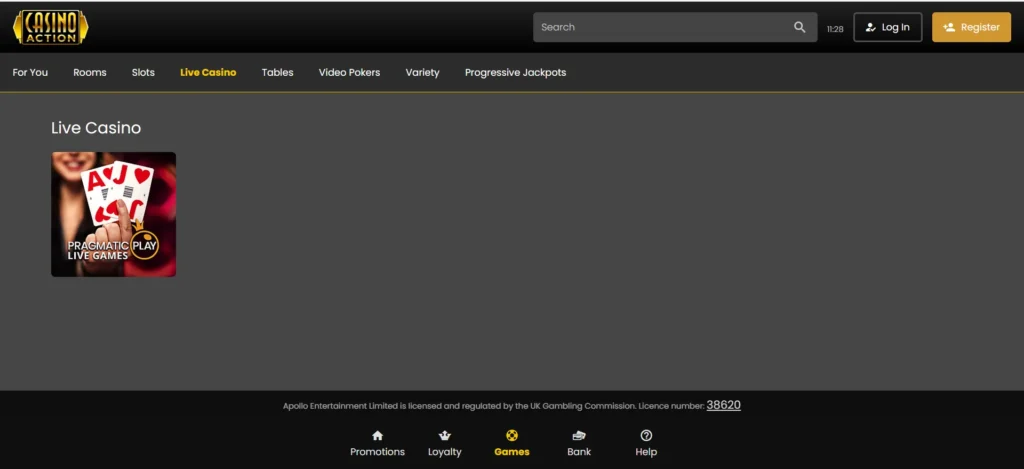Screen dimensions: 1024x469
Task: Open Pragmatic Play Live Games thumbnail
Action: pos(114,214)
